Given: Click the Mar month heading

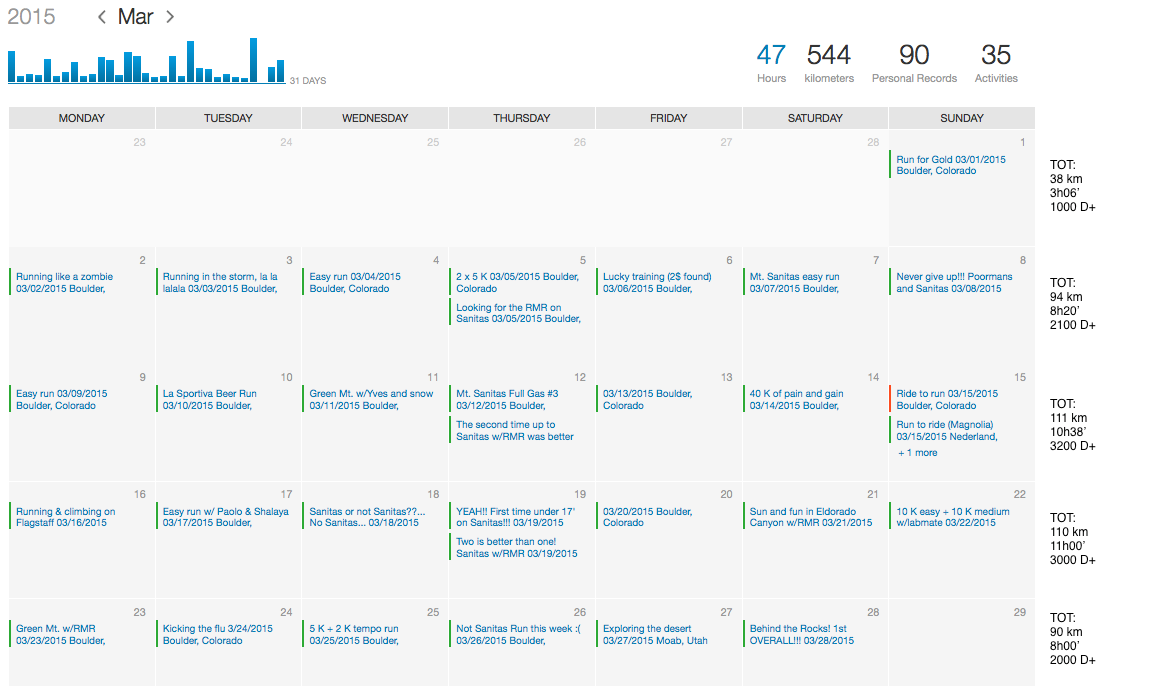Looking at the screenshot, I should (x=135, y=17).
